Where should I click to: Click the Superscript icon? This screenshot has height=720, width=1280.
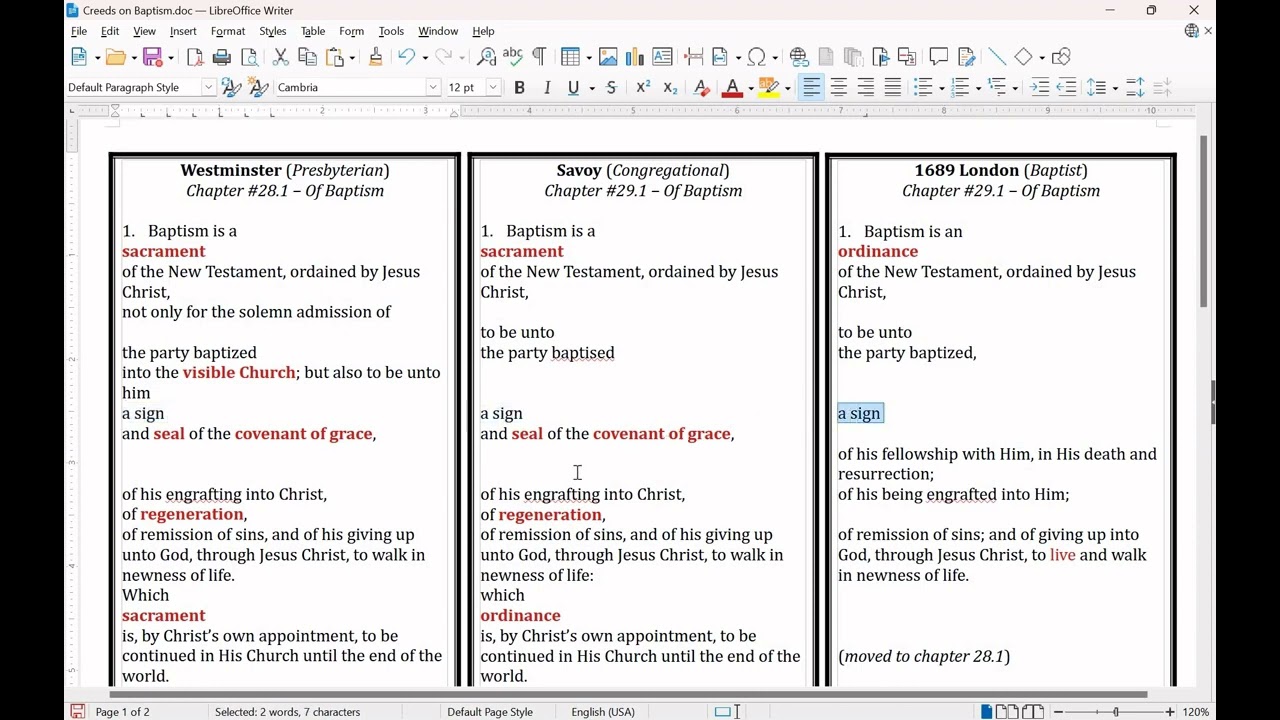click(643, 87)
